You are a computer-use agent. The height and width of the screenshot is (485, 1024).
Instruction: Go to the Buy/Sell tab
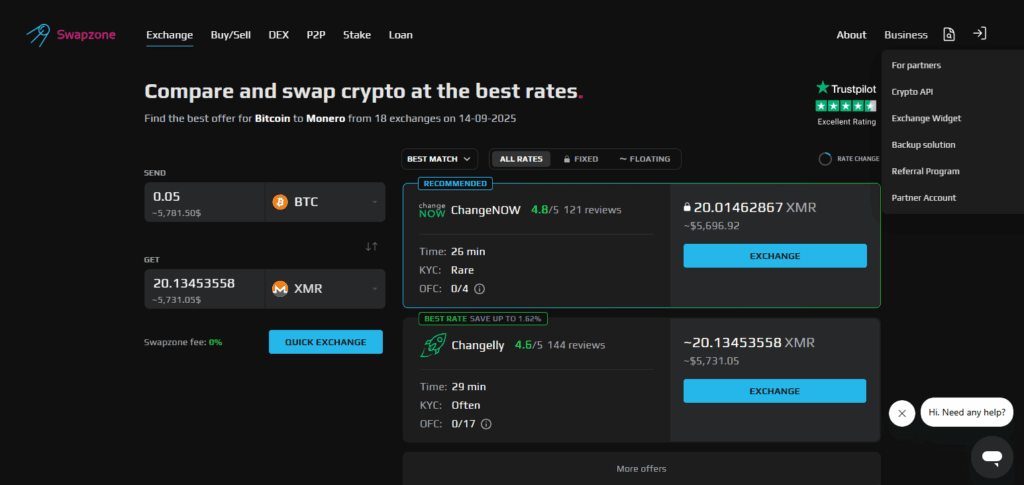point(231,35)
